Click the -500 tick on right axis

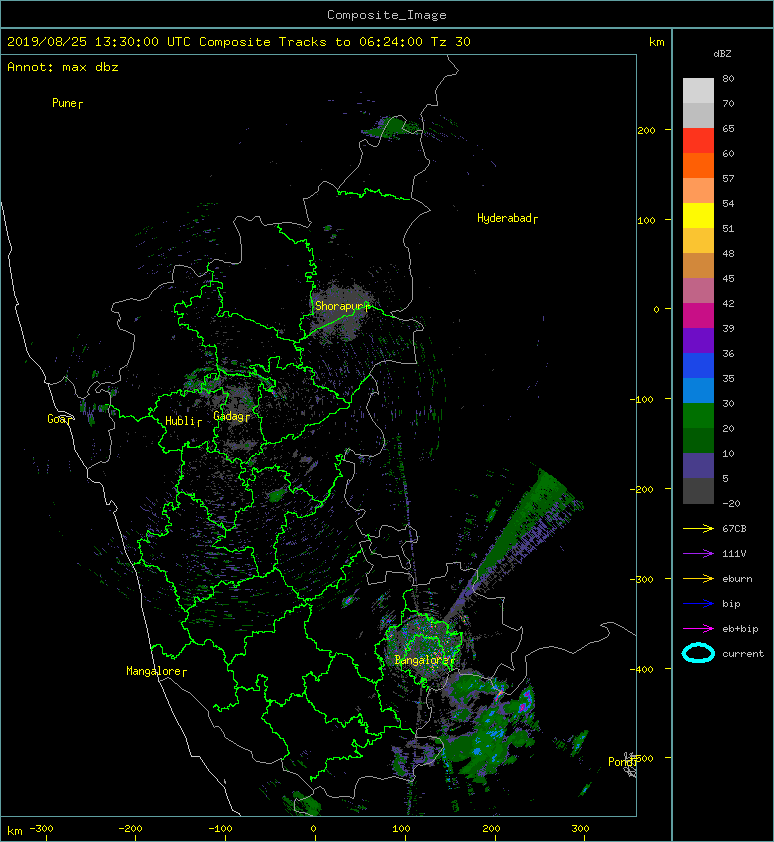click(641, 758)
